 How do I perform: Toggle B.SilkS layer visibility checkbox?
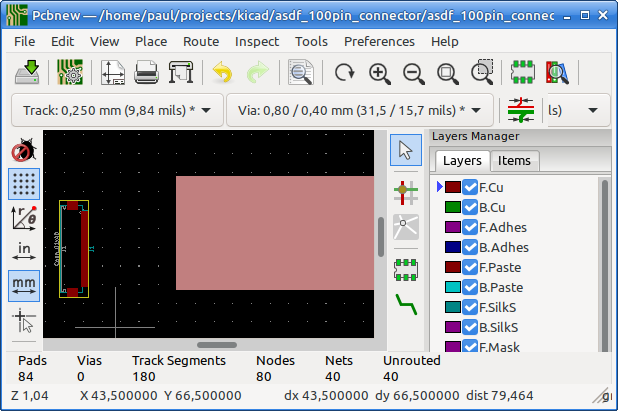point(470,327)
